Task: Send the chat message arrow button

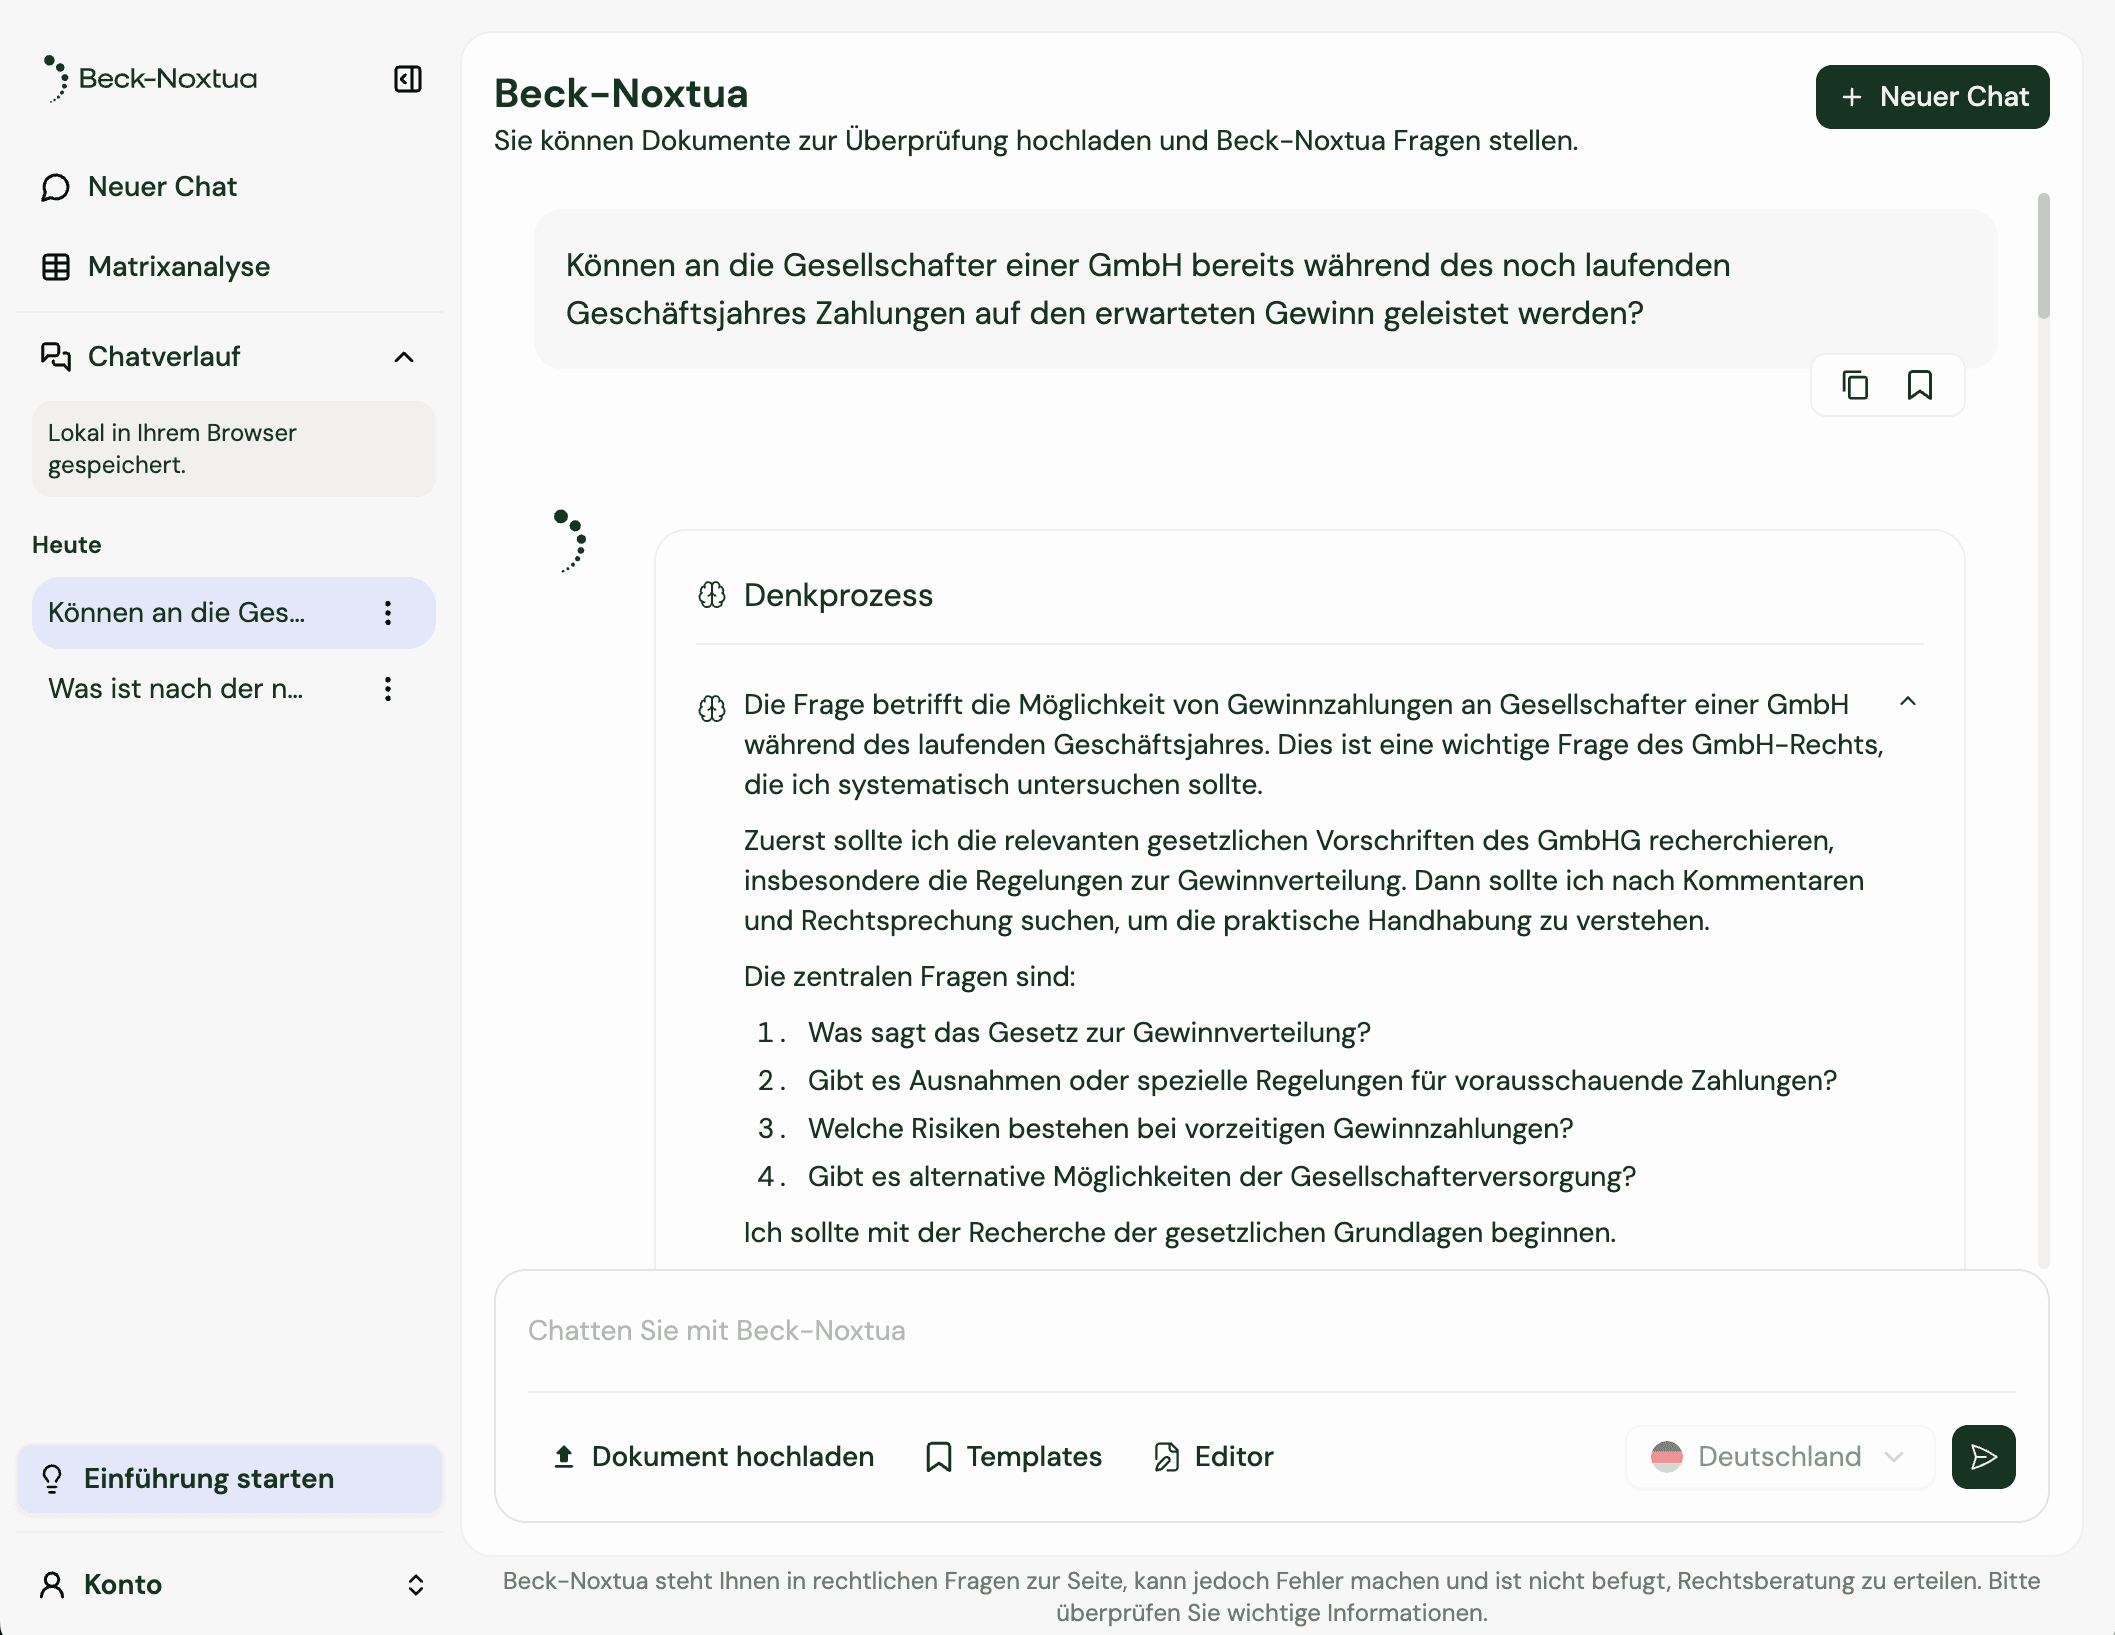Action: (1983, 1457)
